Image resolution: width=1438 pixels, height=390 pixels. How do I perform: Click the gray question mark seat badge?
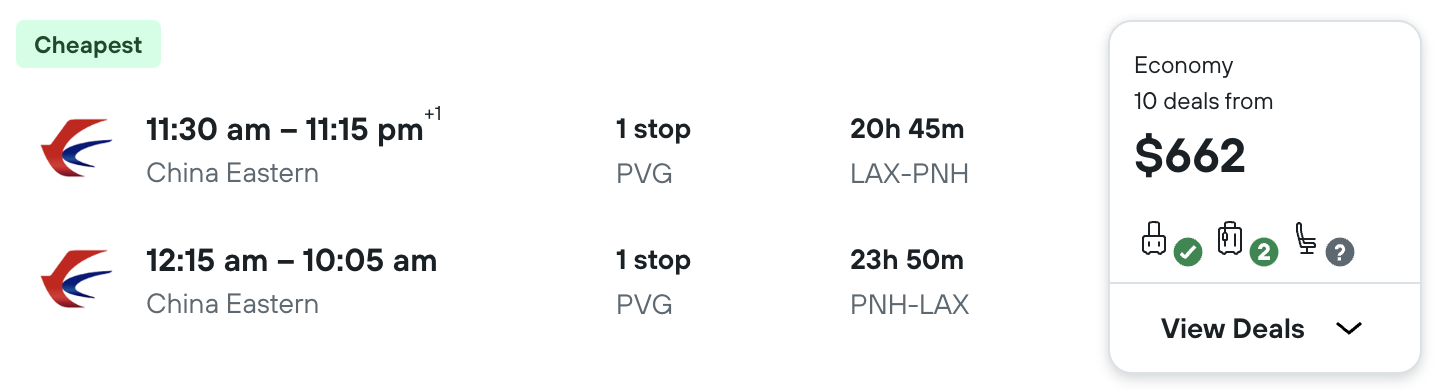click(x=1339, y=252)
